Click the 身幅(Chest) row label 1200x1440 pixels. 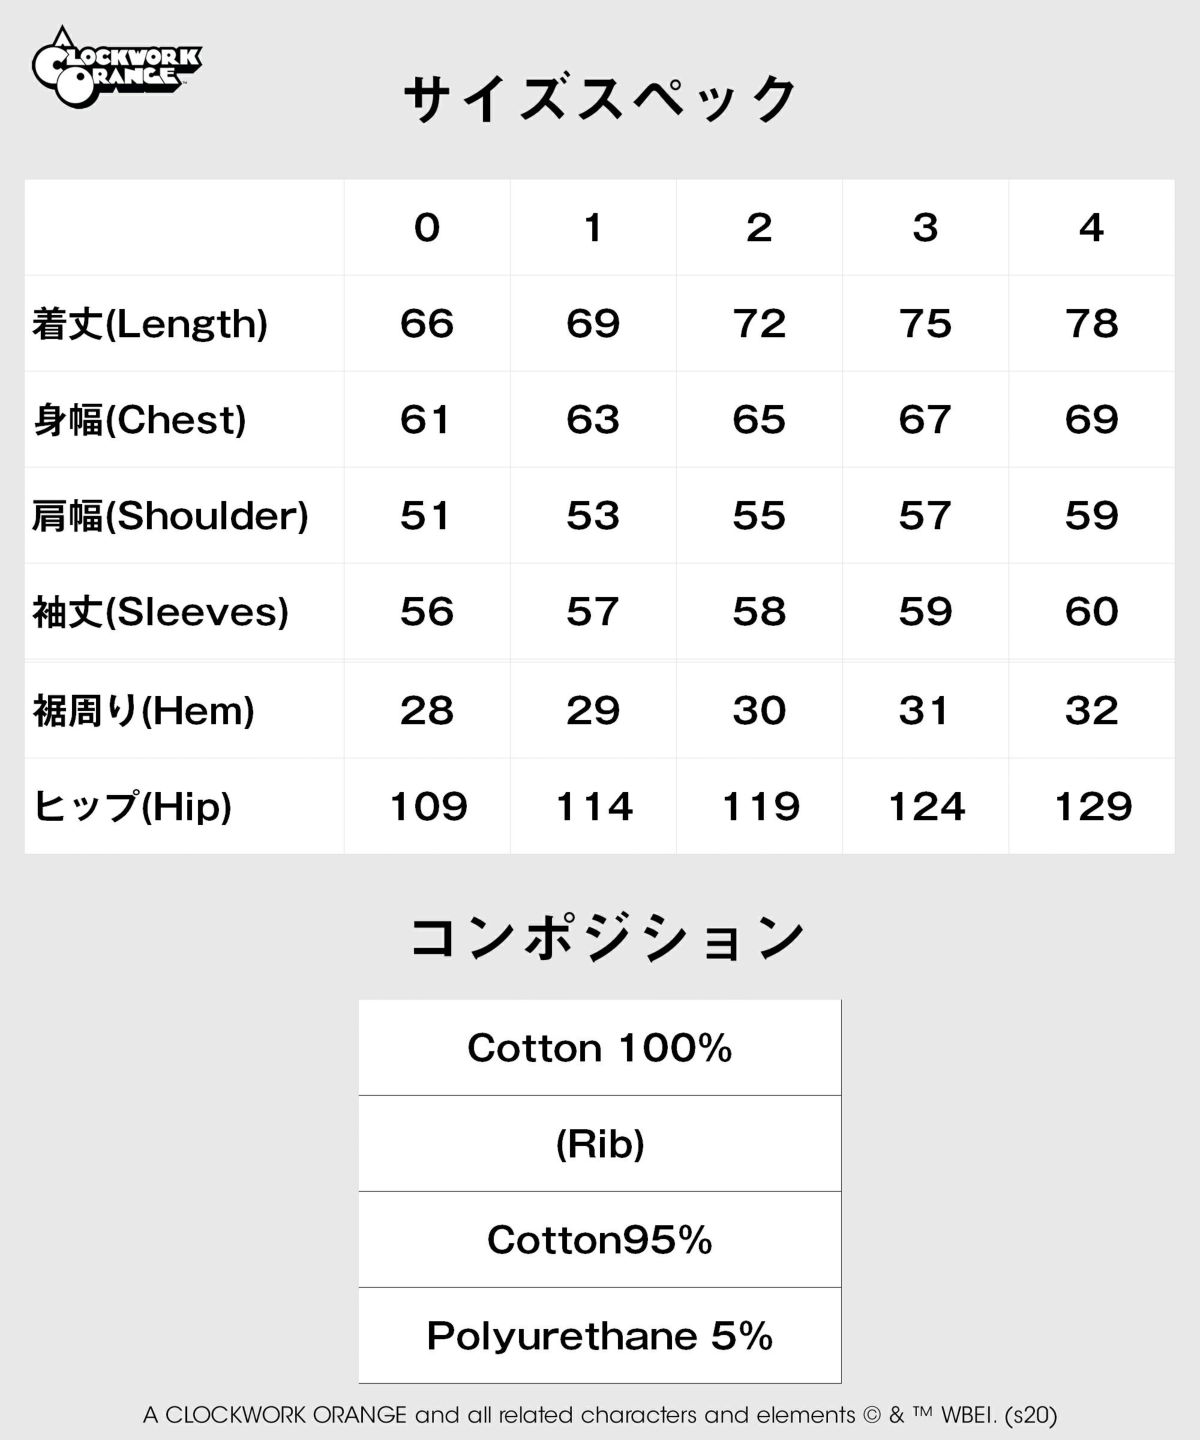[x=139, y=420]
